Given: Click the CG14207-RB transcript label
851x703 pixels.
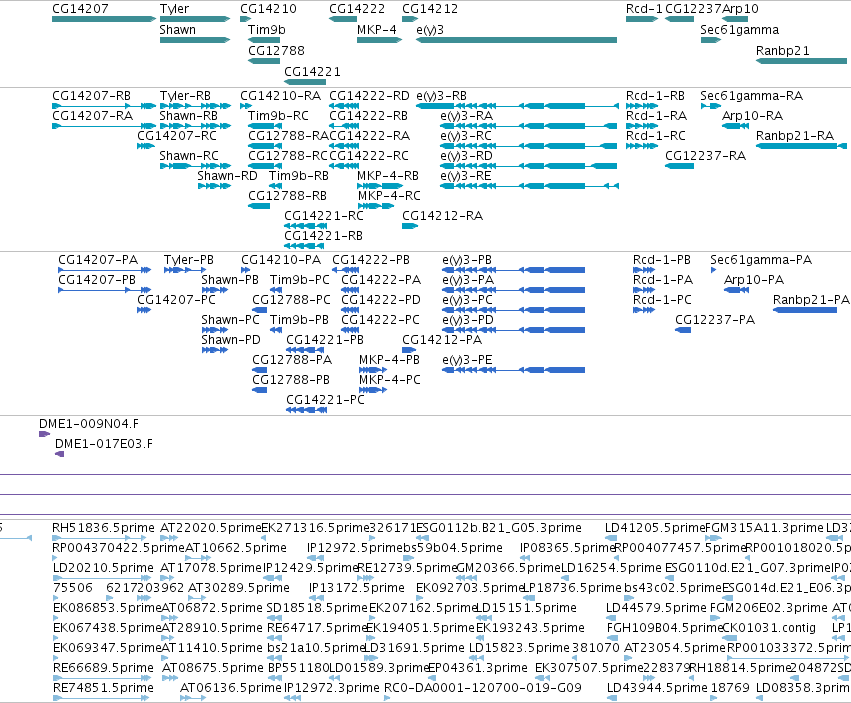Looking at the screenshot, I should tap(92, 96).
